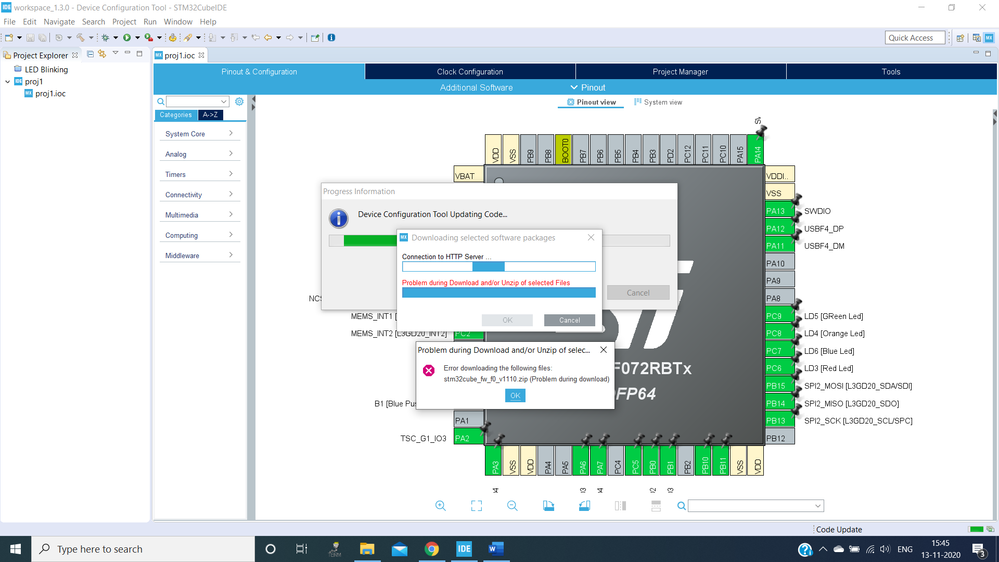Select Pinout view
Screen dimensions: 999x562
tap(591, 102)
